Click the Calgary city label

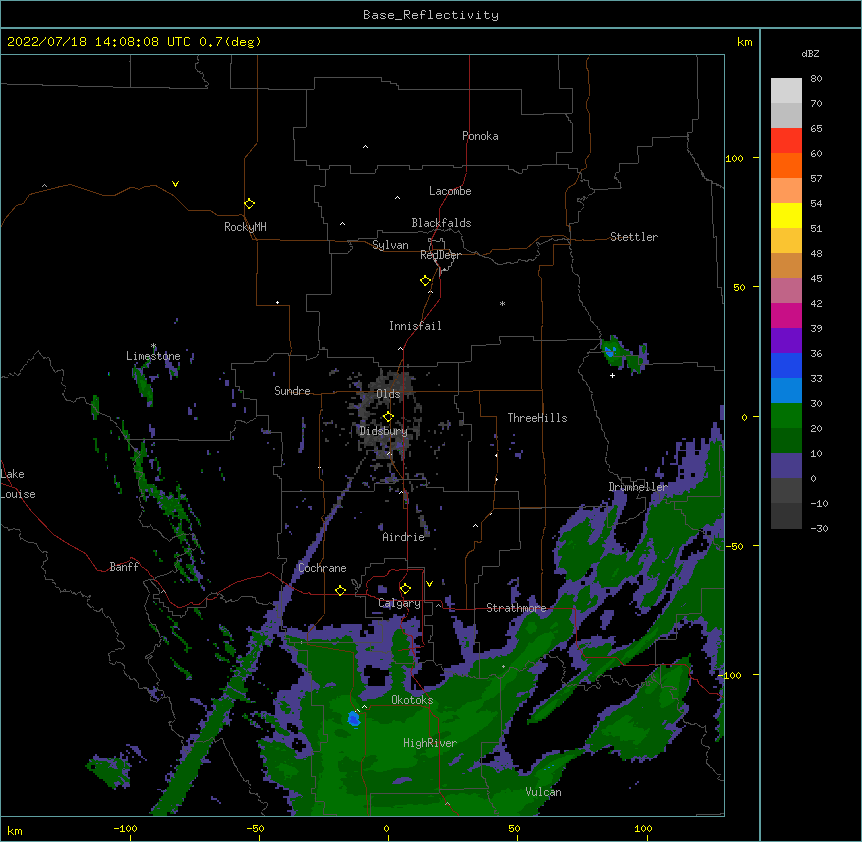[x=399, y=603]
